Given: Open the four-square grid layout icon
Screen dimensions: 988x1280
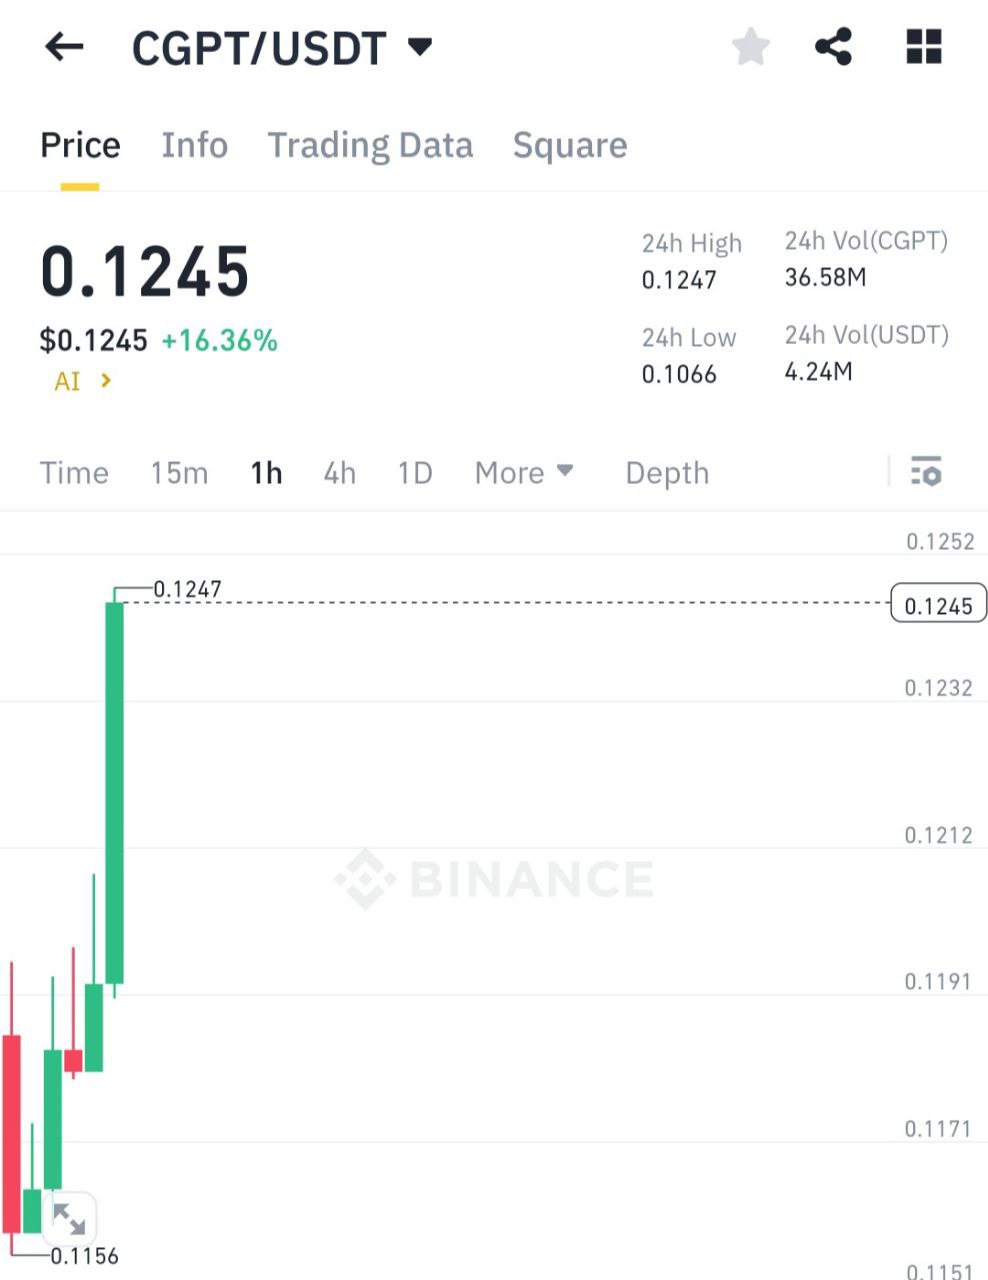Looking at the screenshot, I should click(x=924, y=47).
